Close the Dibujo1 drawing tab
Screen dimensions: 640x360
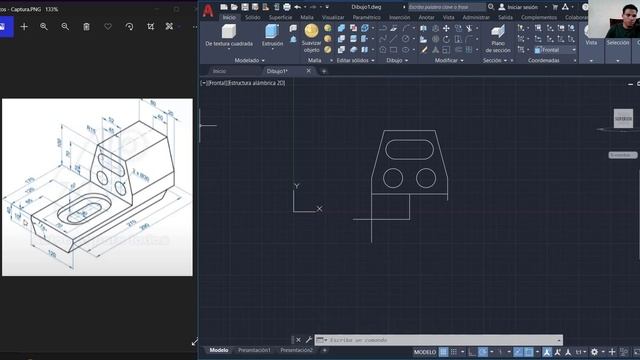coord(309,71)
